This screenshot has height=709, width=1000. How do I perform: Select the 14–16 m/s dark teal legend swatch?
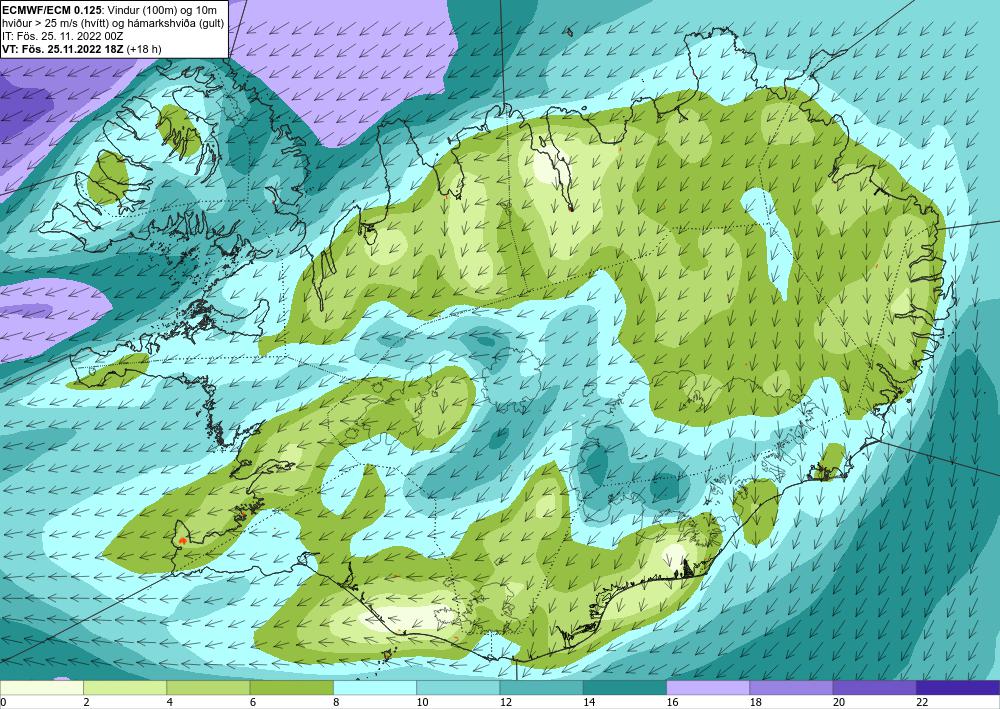[625, 688]
